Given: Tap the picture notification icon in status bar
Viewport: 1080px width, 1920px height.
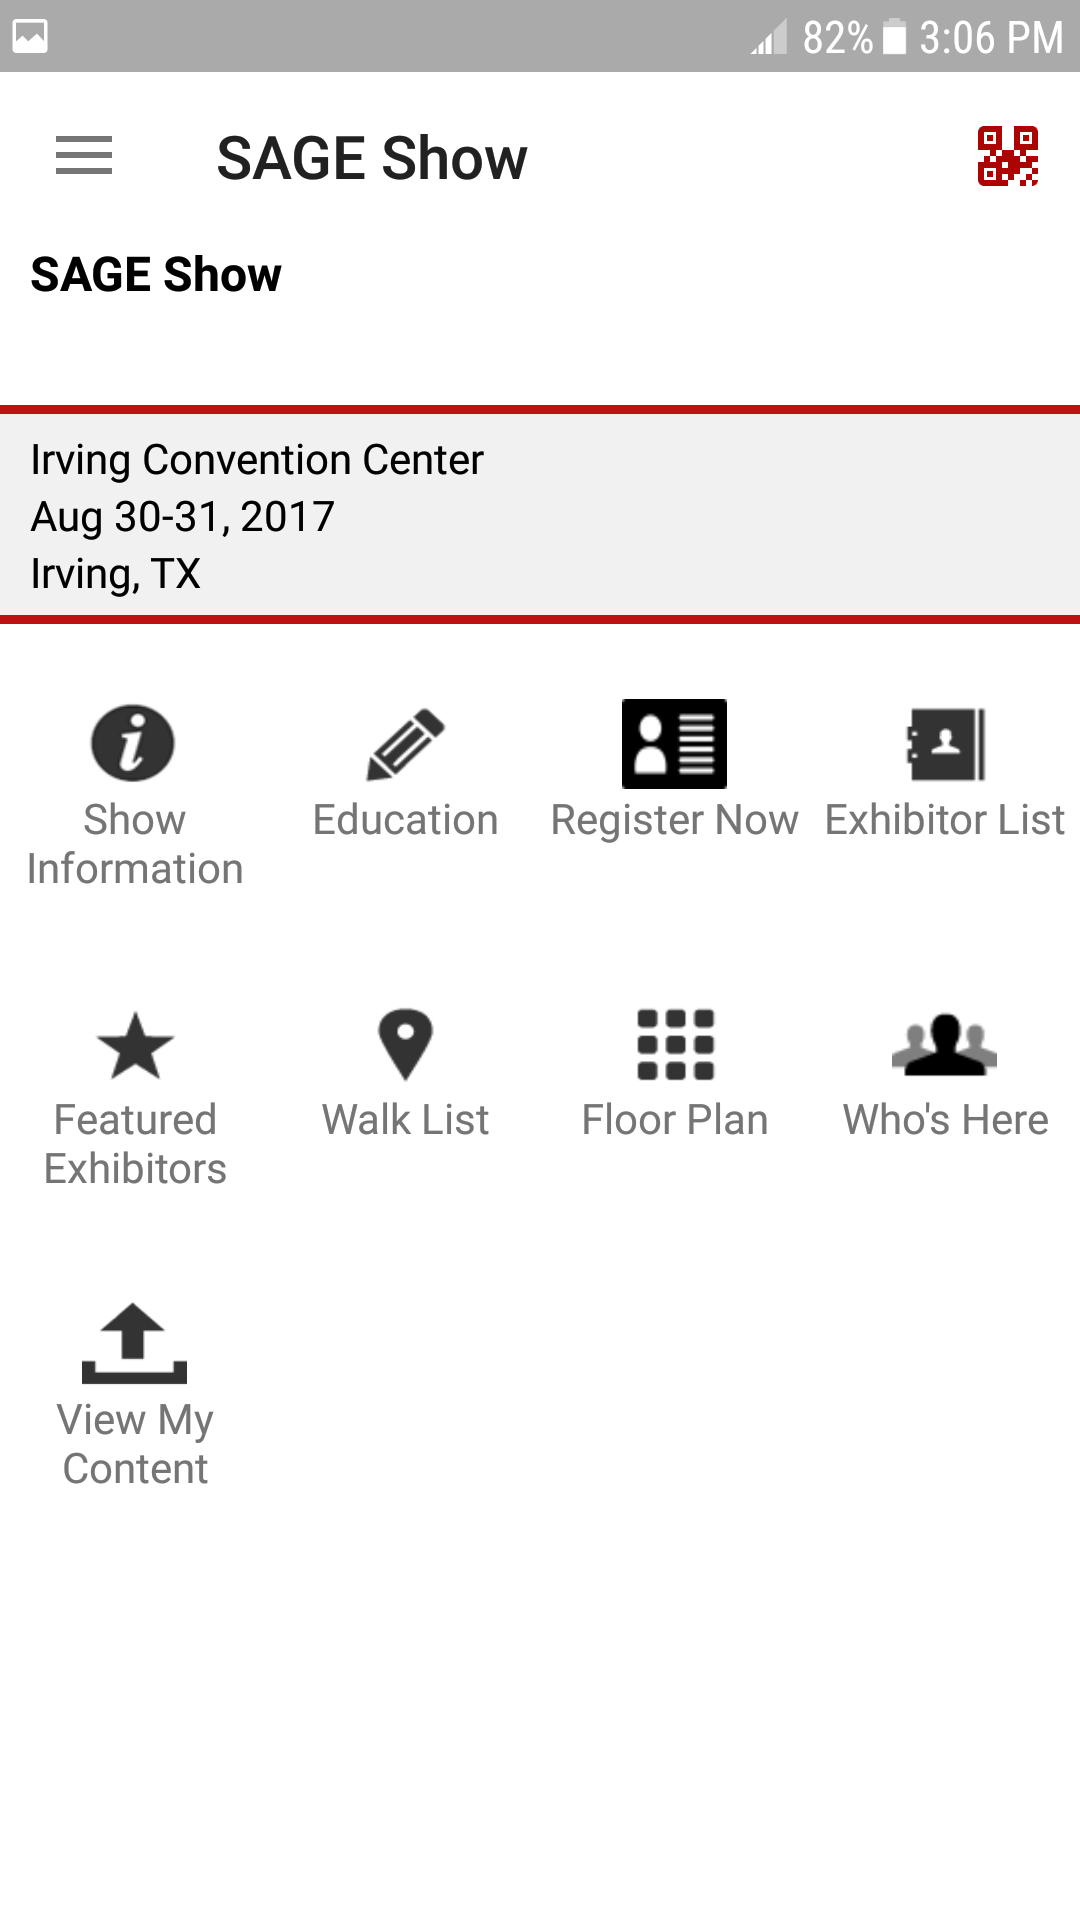Looking at the screenshot, I should [30, 37].
